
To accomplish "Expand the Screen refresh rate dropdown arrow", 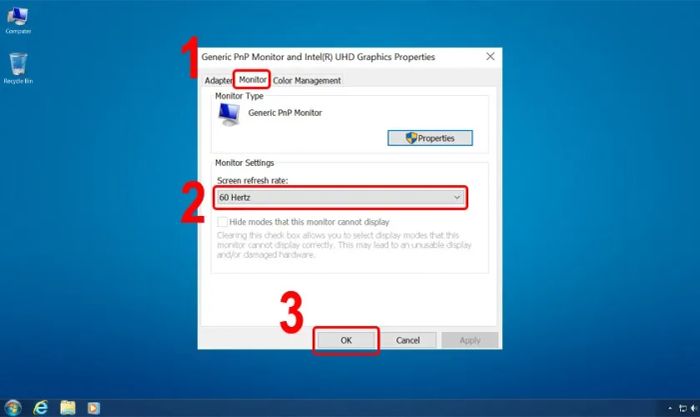I will pyautogui.click(x=457, y=197).
